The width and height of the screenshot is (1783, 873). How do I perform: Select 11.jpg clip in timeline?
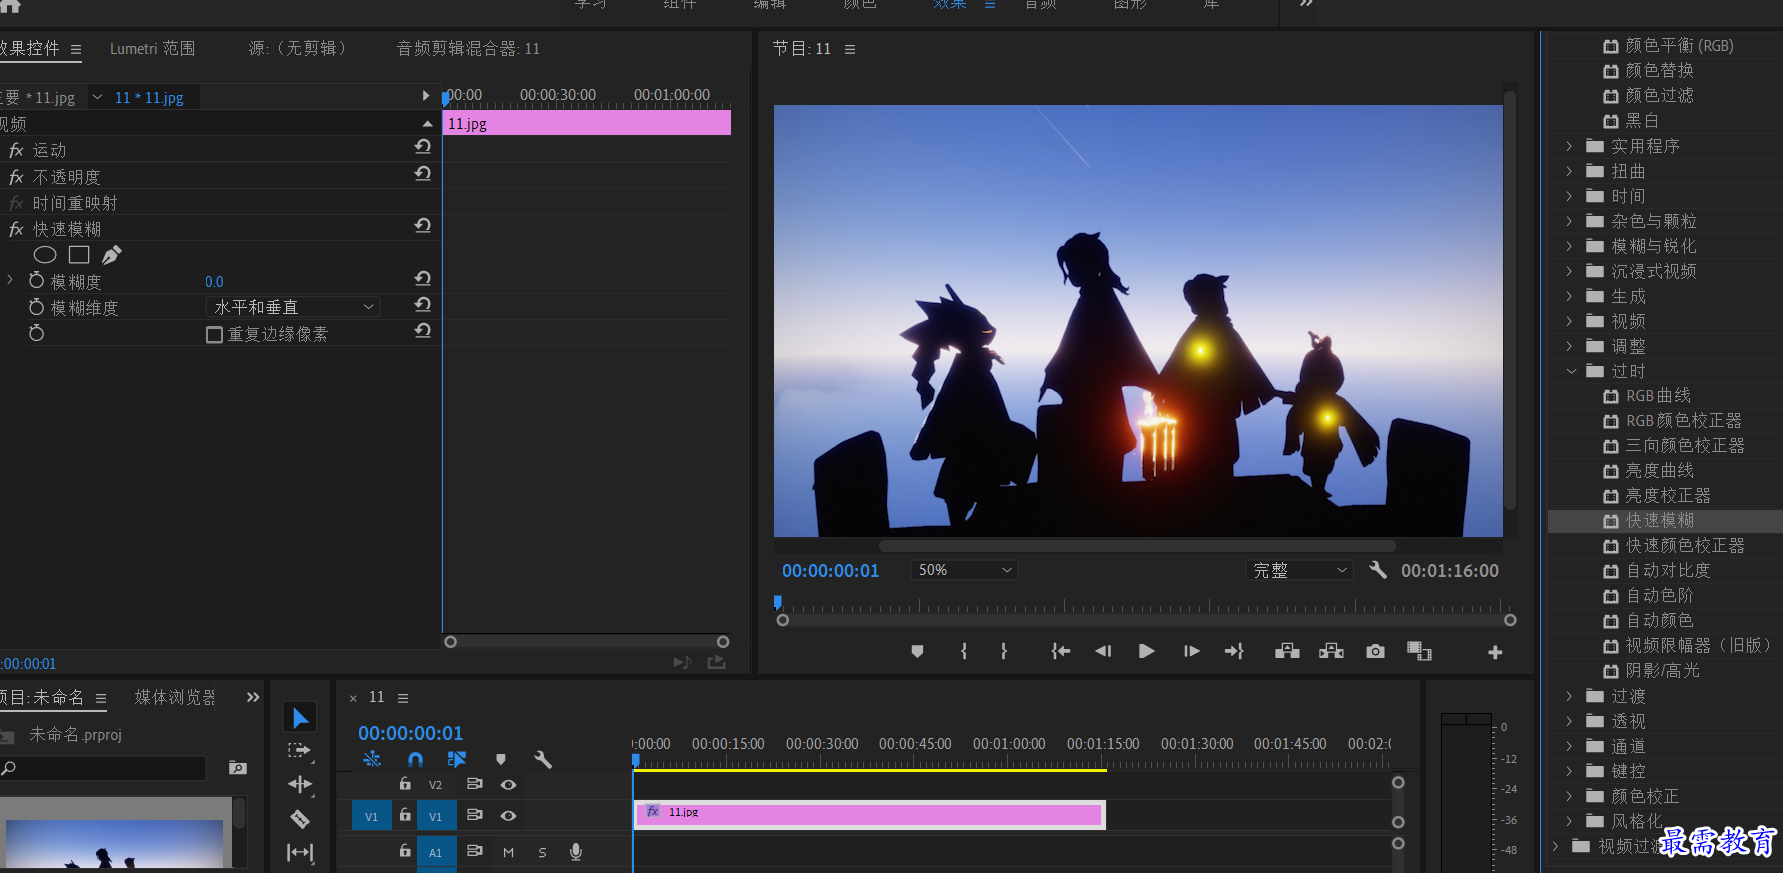869,815
